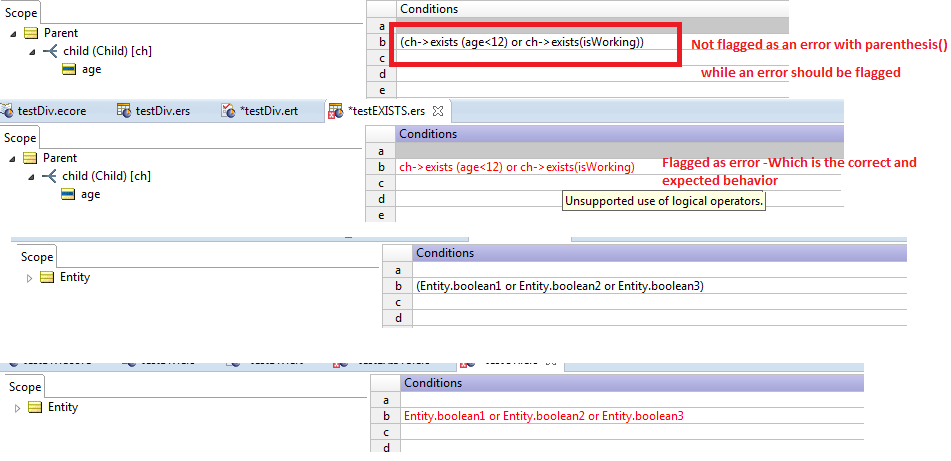Screen dimensions: 951x461
Task: Select age attribute icon in testEXISTS.ers Scope tree
Action: click(69, 194)
